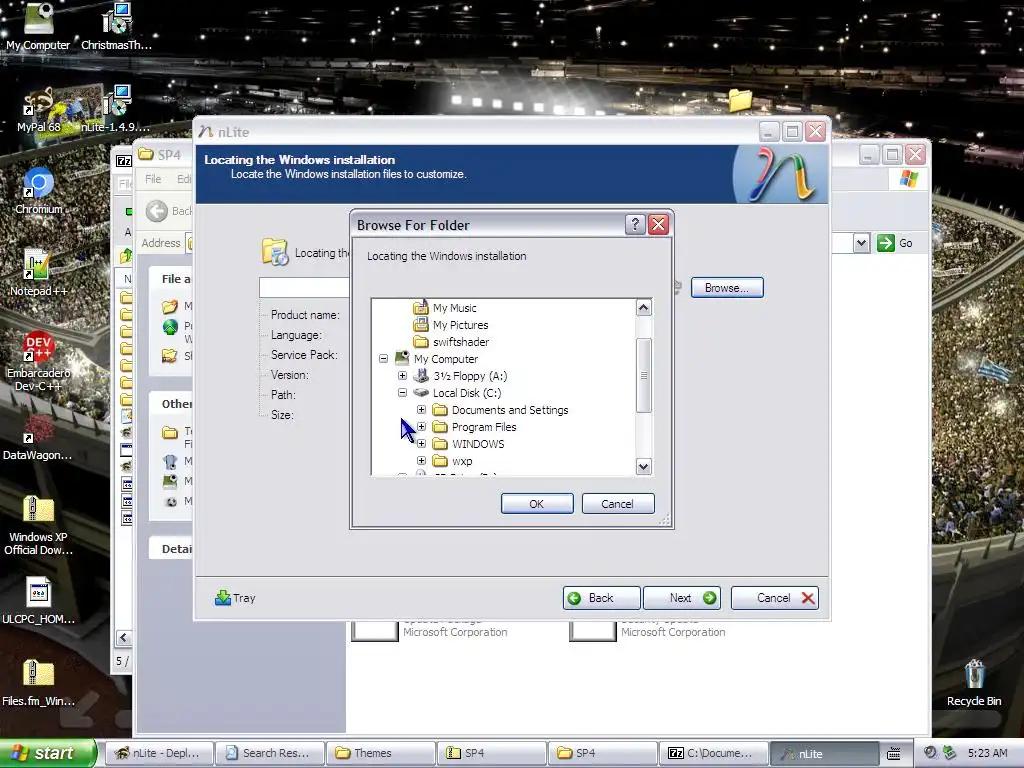Launch Notepad++ desktop shortcut
Viewport: 1024px width, 768px height.
click(x=38, y=273)
